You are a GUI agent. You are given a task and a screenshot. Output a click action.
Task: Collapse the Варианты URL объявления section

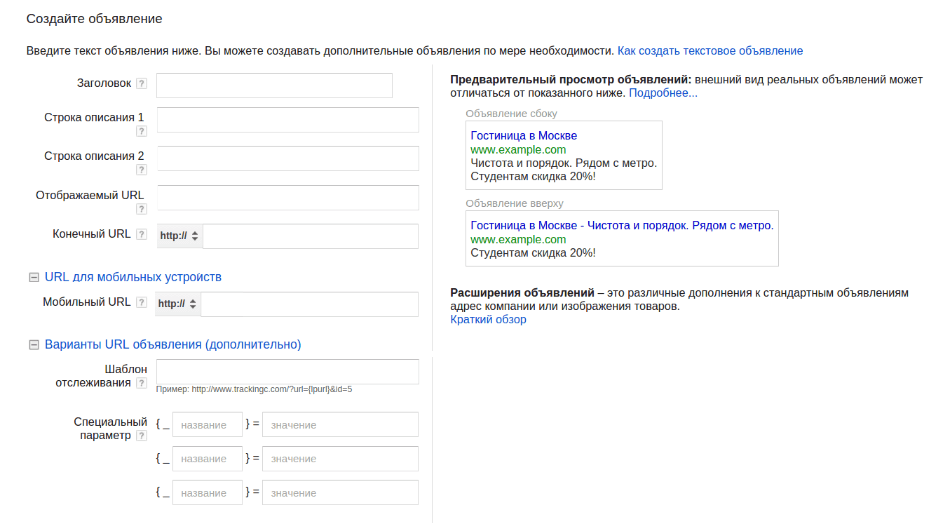click(x=34, y=345)
